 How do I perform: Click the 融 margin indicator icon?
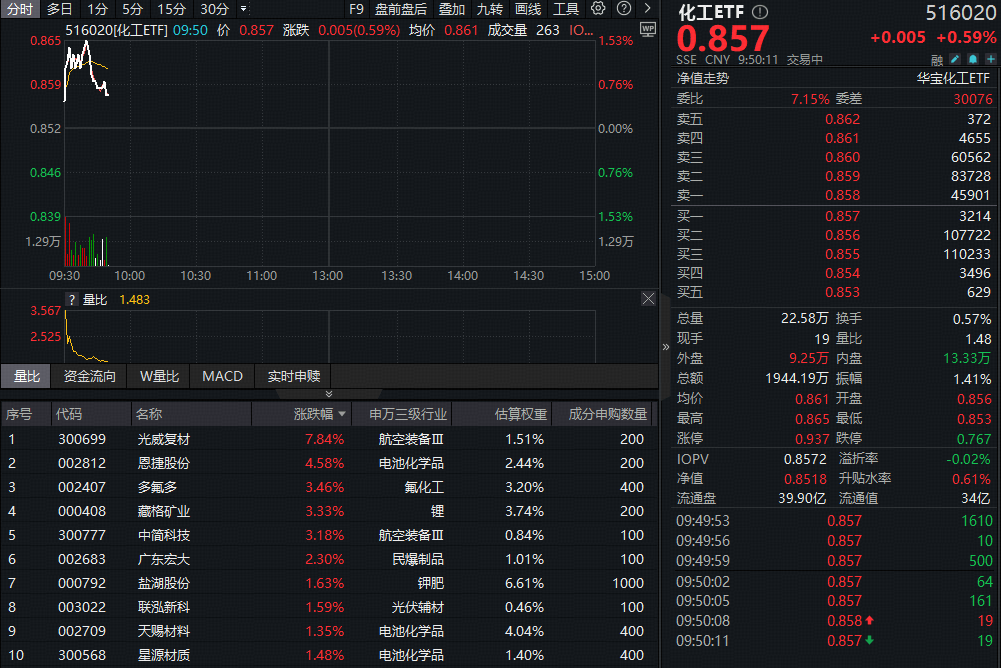[x=937, y=59]
